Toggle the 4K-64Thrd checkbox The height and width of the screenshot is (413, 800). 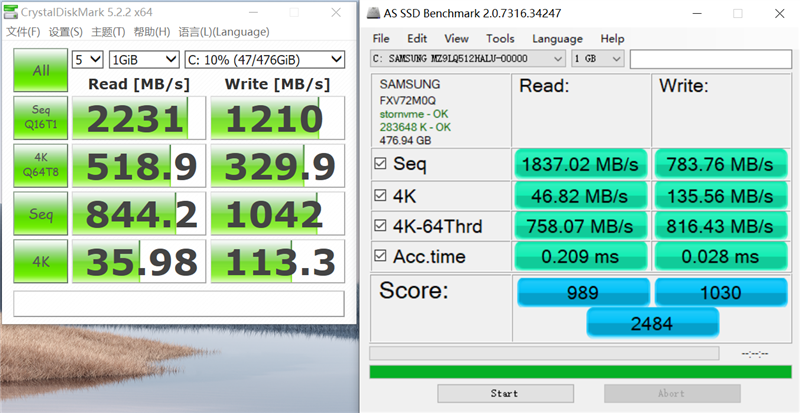pyautogui.click(x=380, y=227)
